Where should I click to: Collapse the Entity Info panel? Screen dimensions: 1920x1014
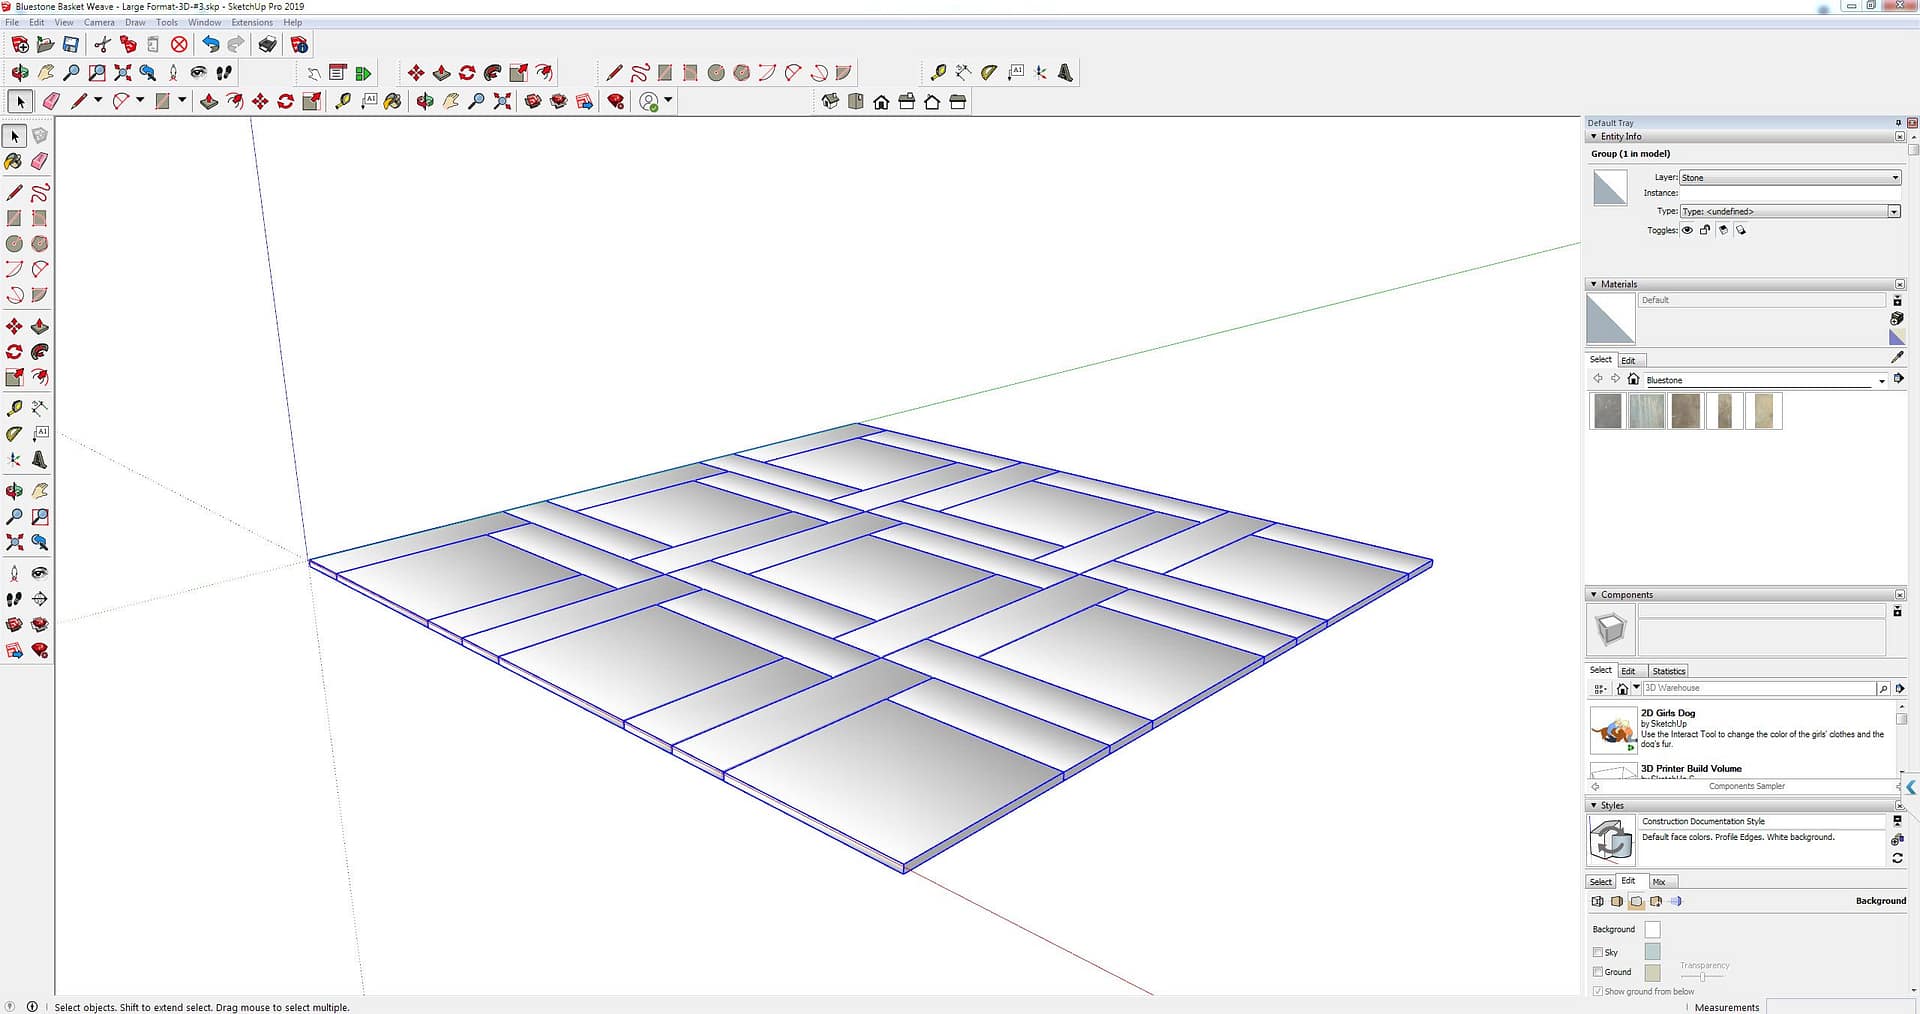1594,137
